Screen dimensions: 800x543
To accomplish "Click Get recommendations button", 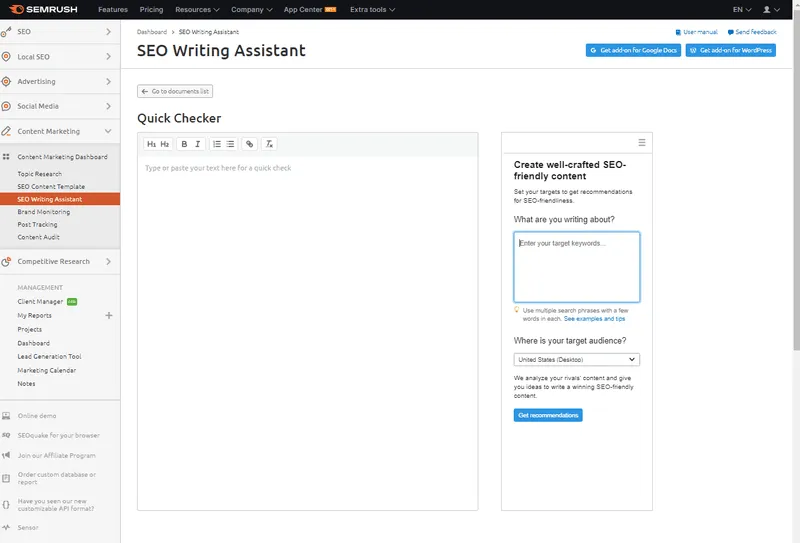I will pos(548,415).
